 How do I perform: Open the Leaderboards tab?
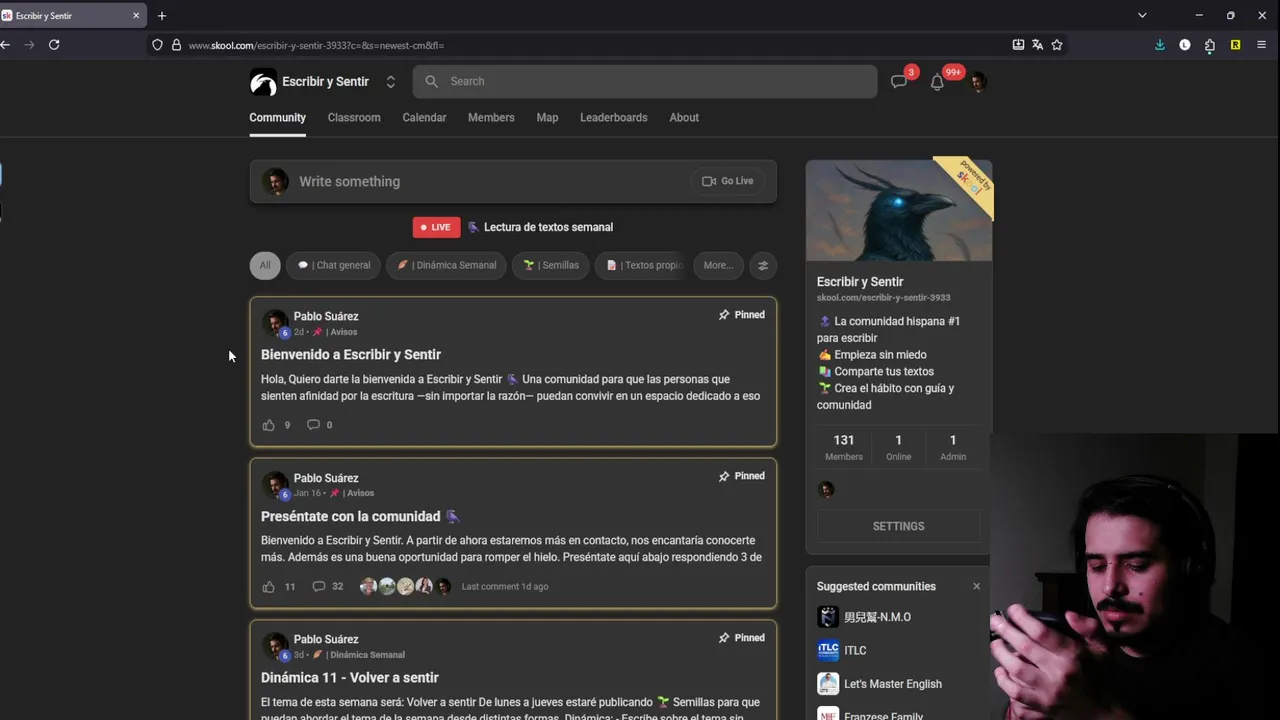coord(614,117)
